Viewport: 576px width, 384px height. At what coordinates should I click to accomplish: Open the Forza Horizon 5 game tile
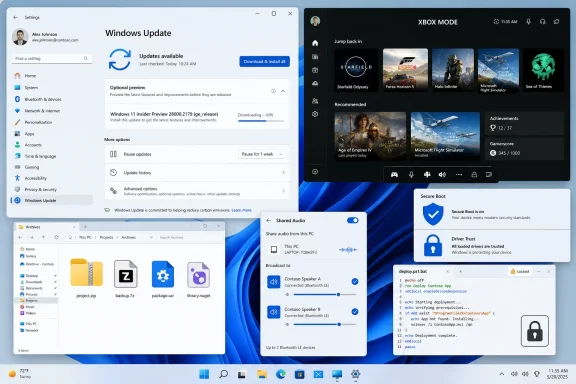pos(405,70)
